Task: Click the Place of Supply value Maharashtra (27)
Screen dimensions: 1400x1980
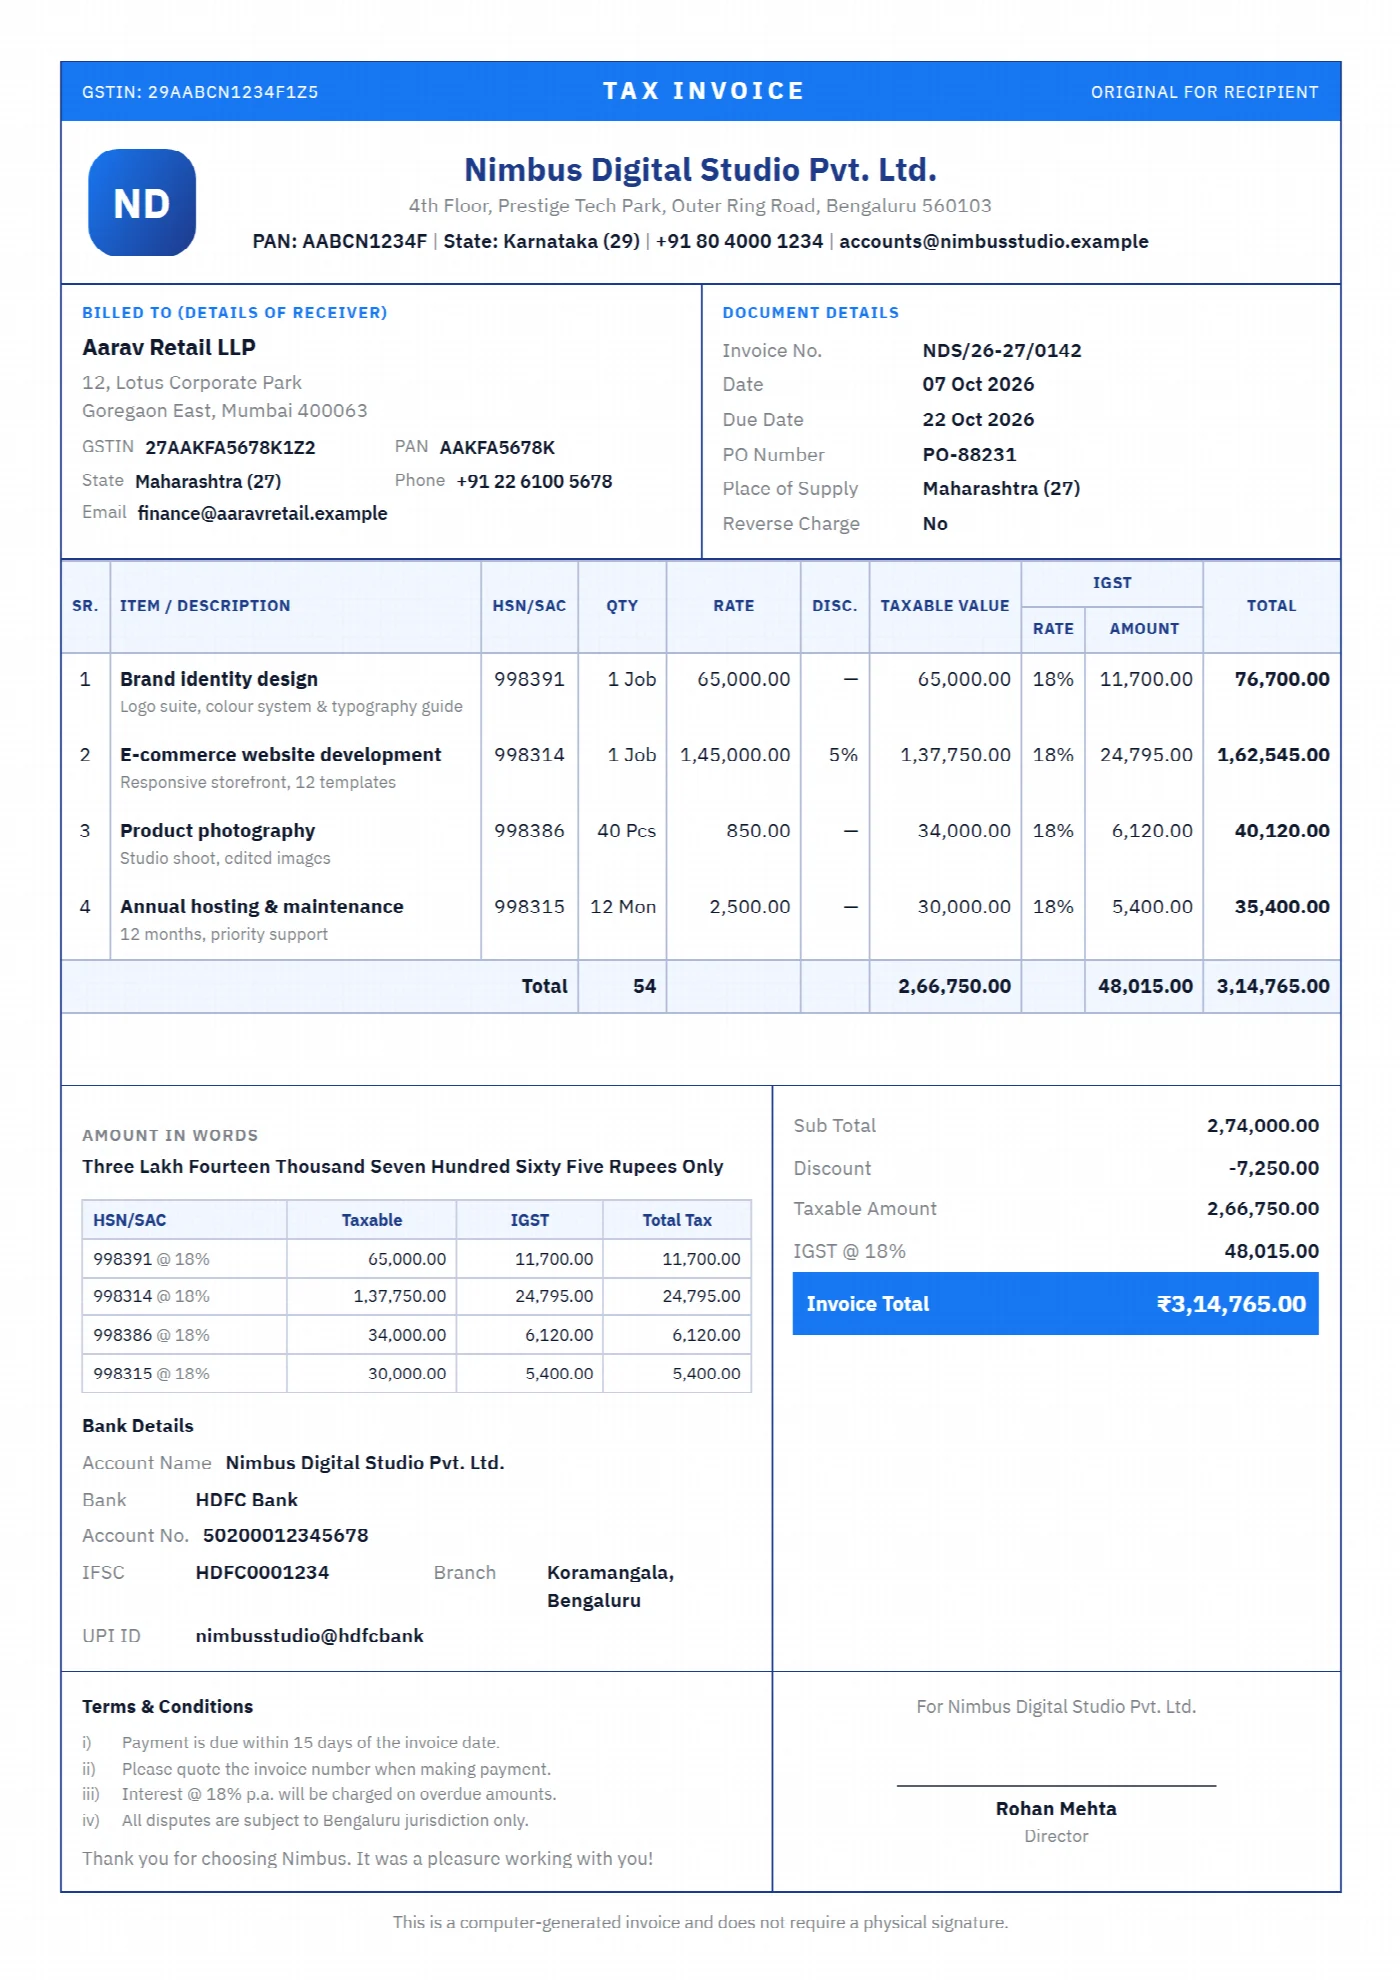Action: [1001, 489]
